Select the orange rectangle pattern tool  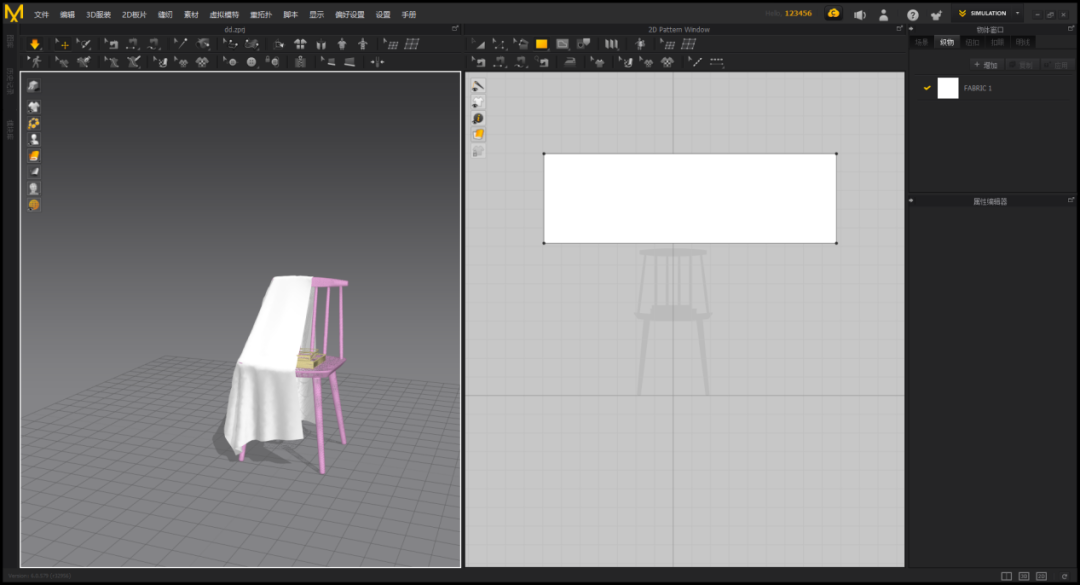coord(541,44)
